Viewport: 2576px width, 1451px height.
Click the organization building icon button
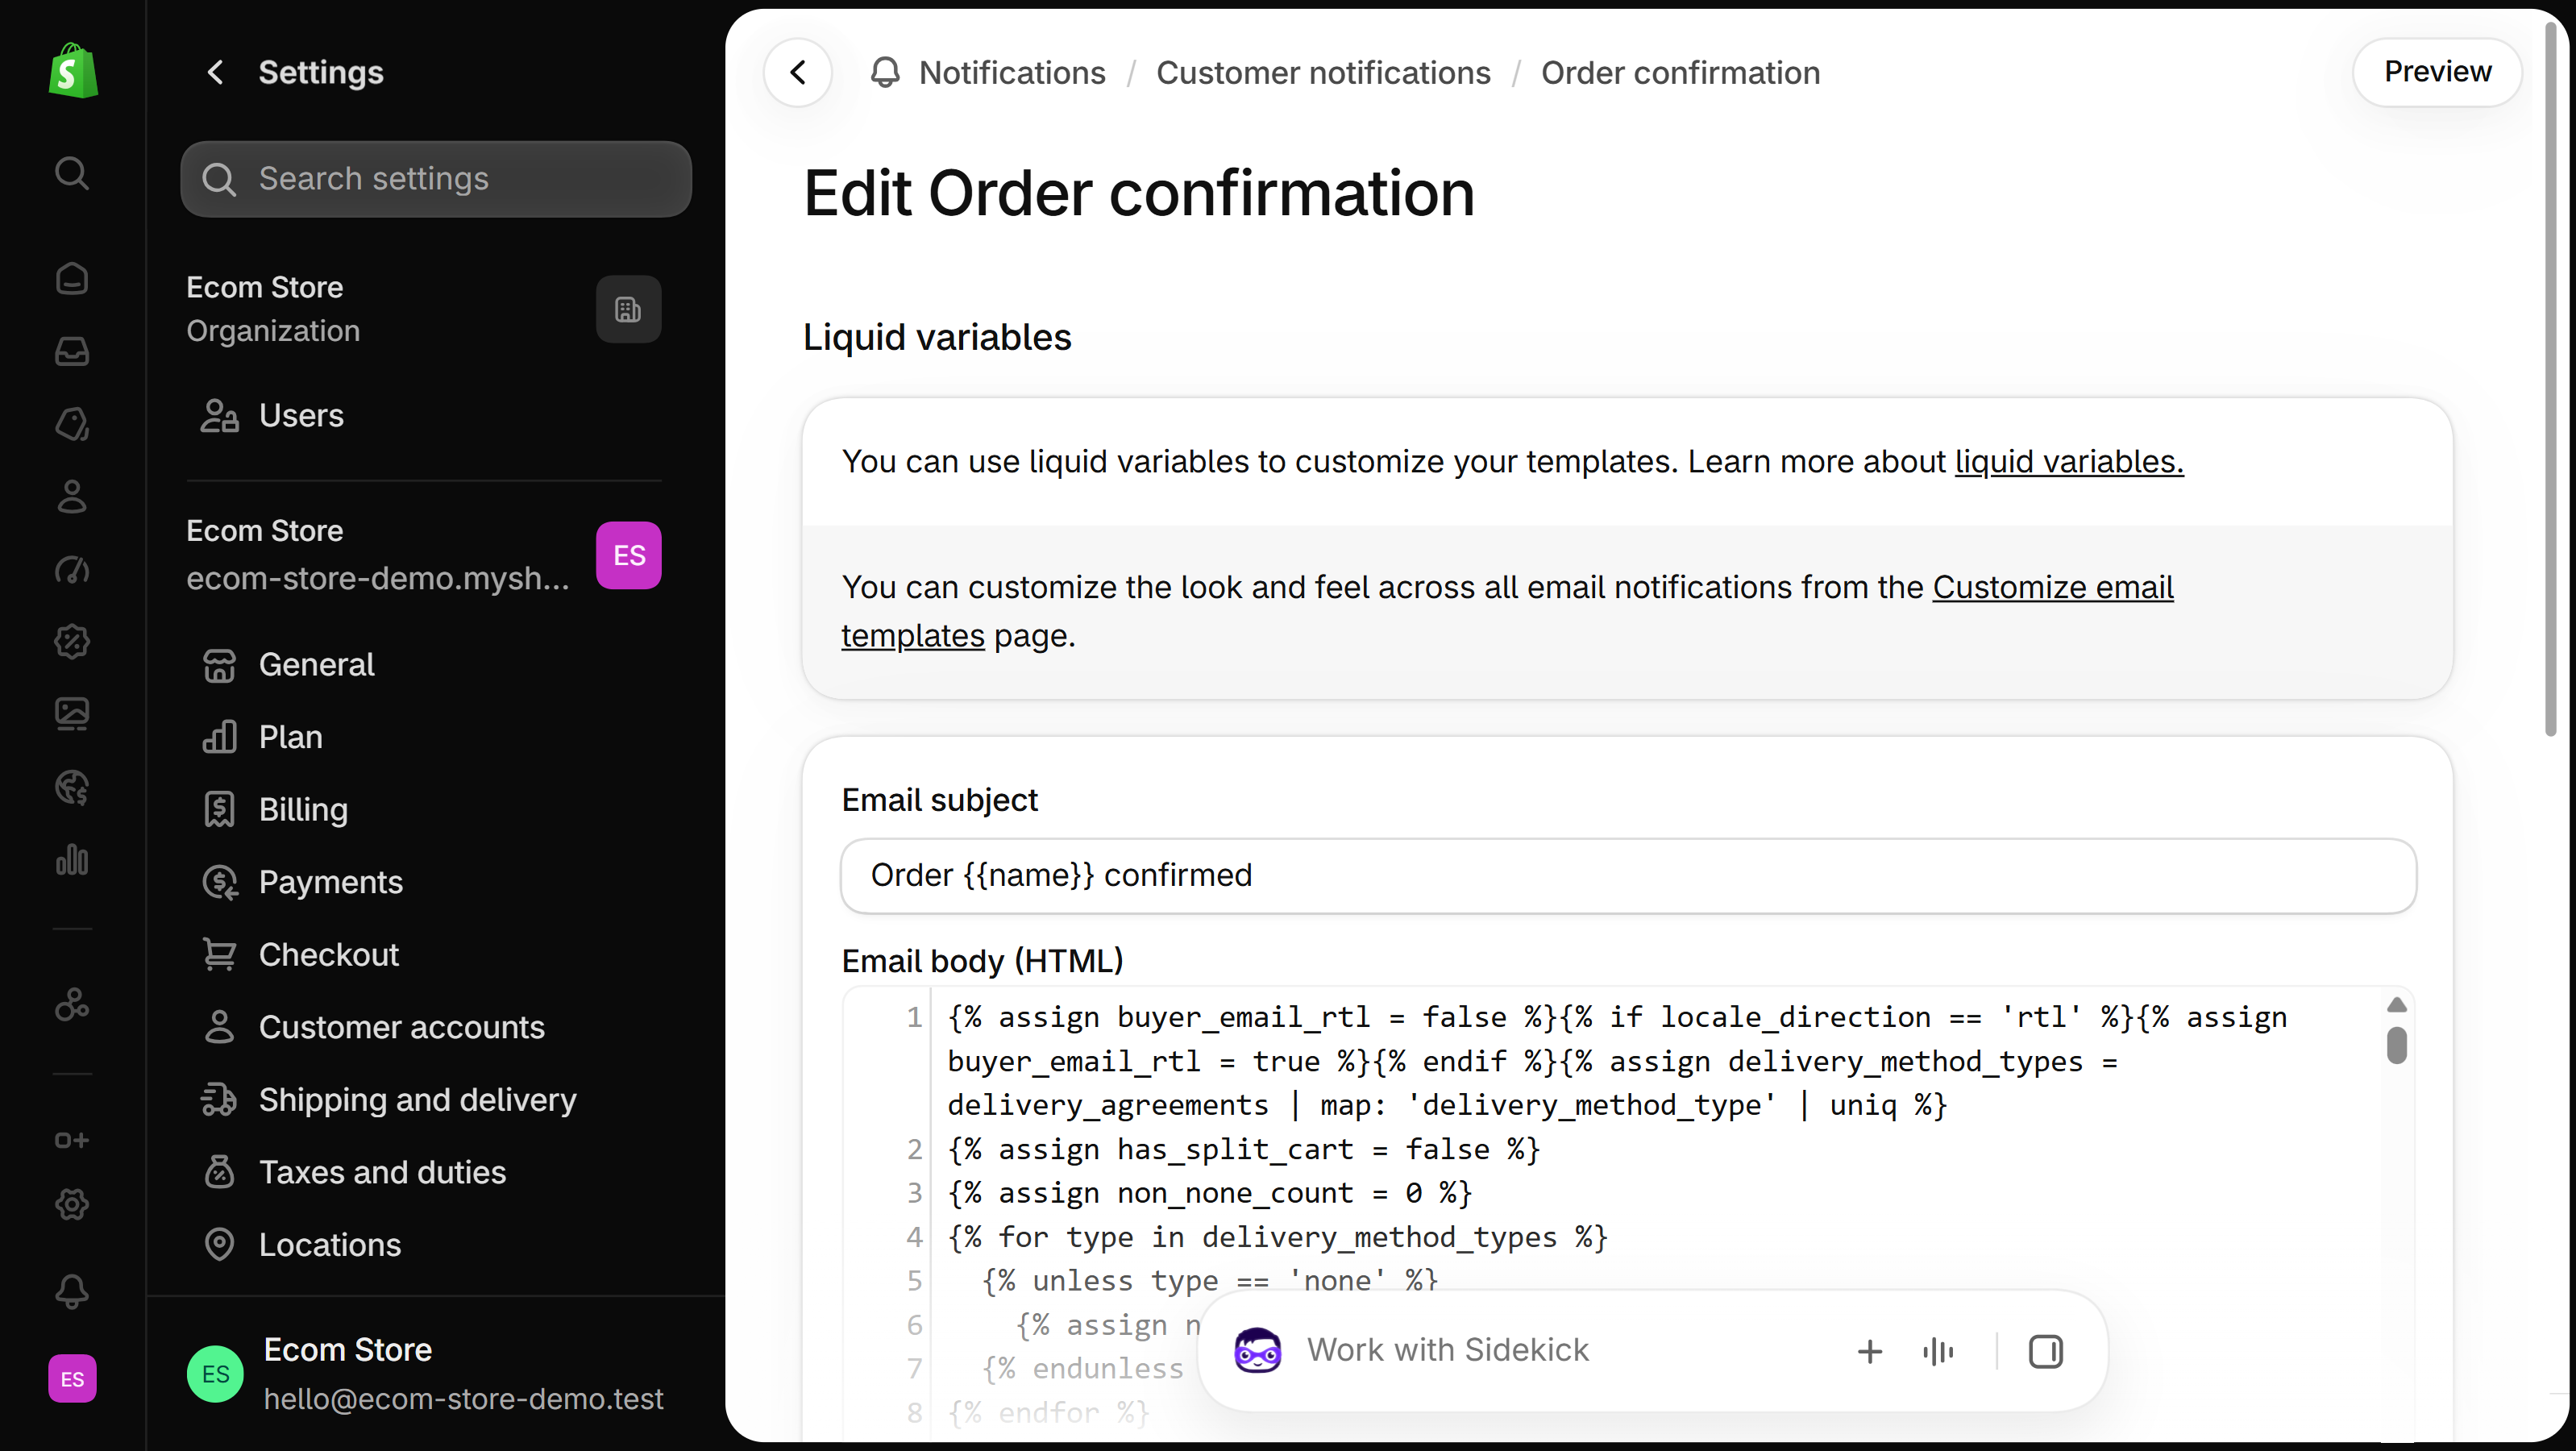(628, 309)
